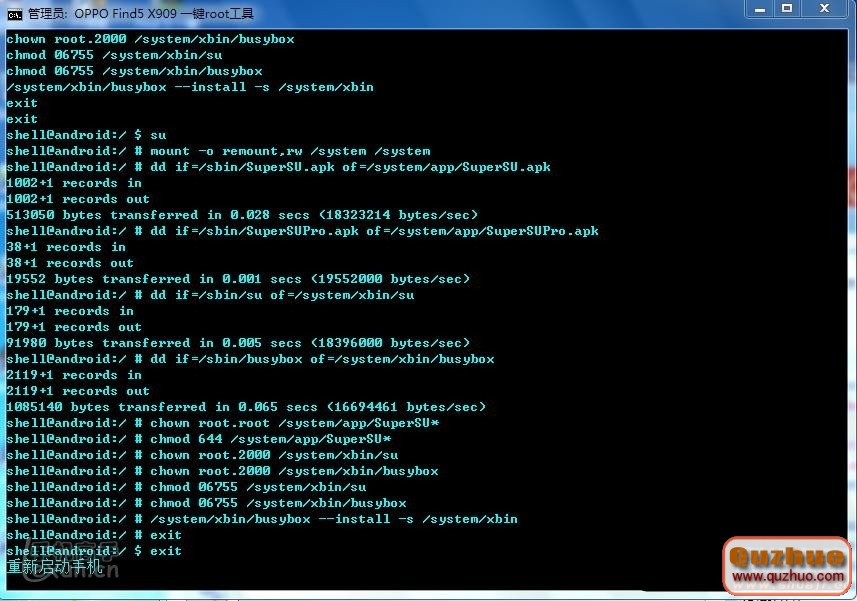857x601 pixels.
Task: Click the first 'exit' line
Action: pyautogui.click(x=22, y=103)
